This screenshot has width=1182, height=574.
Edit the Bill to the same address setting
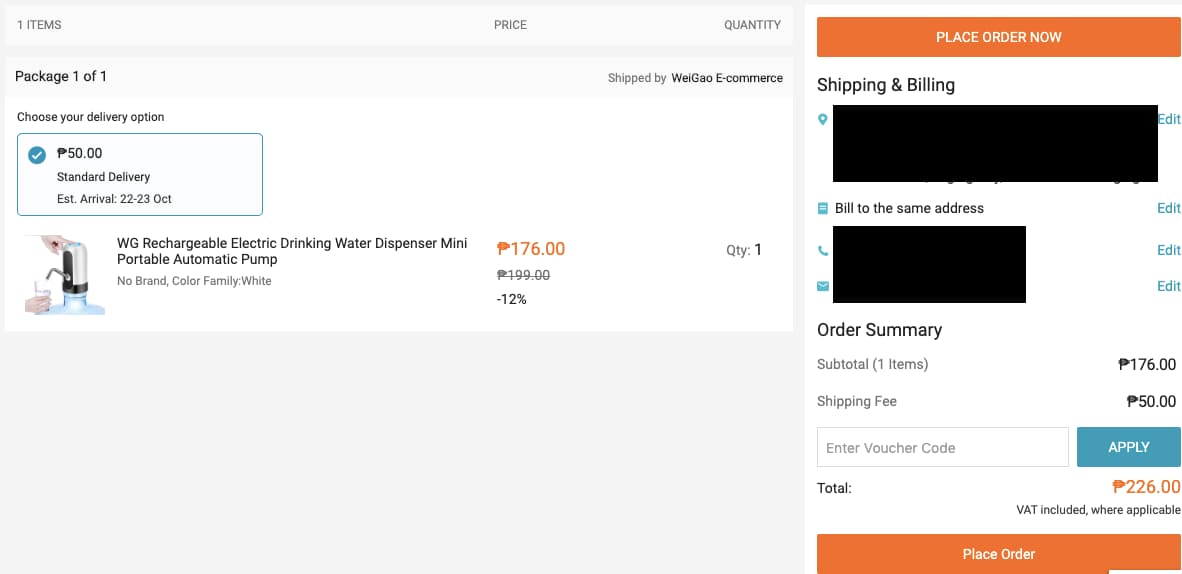(1168, 208)
